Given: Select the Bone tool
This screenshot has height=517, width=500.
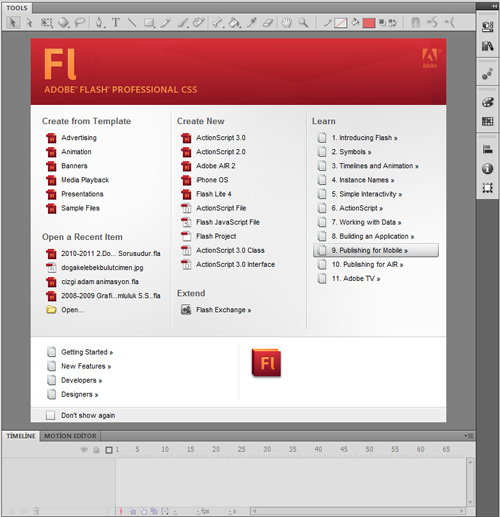Looking at the screenshot, I should [x=218, y=23].
